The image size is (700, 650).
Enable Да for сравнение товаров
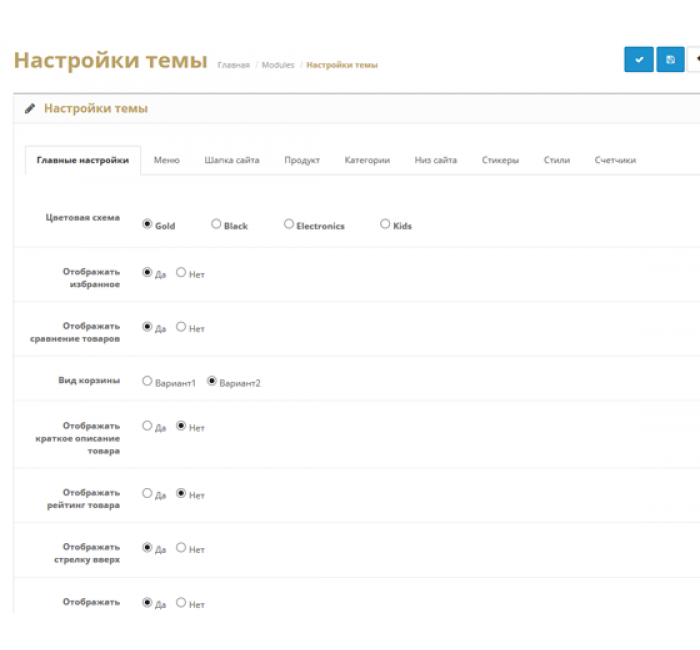point(147,326)
